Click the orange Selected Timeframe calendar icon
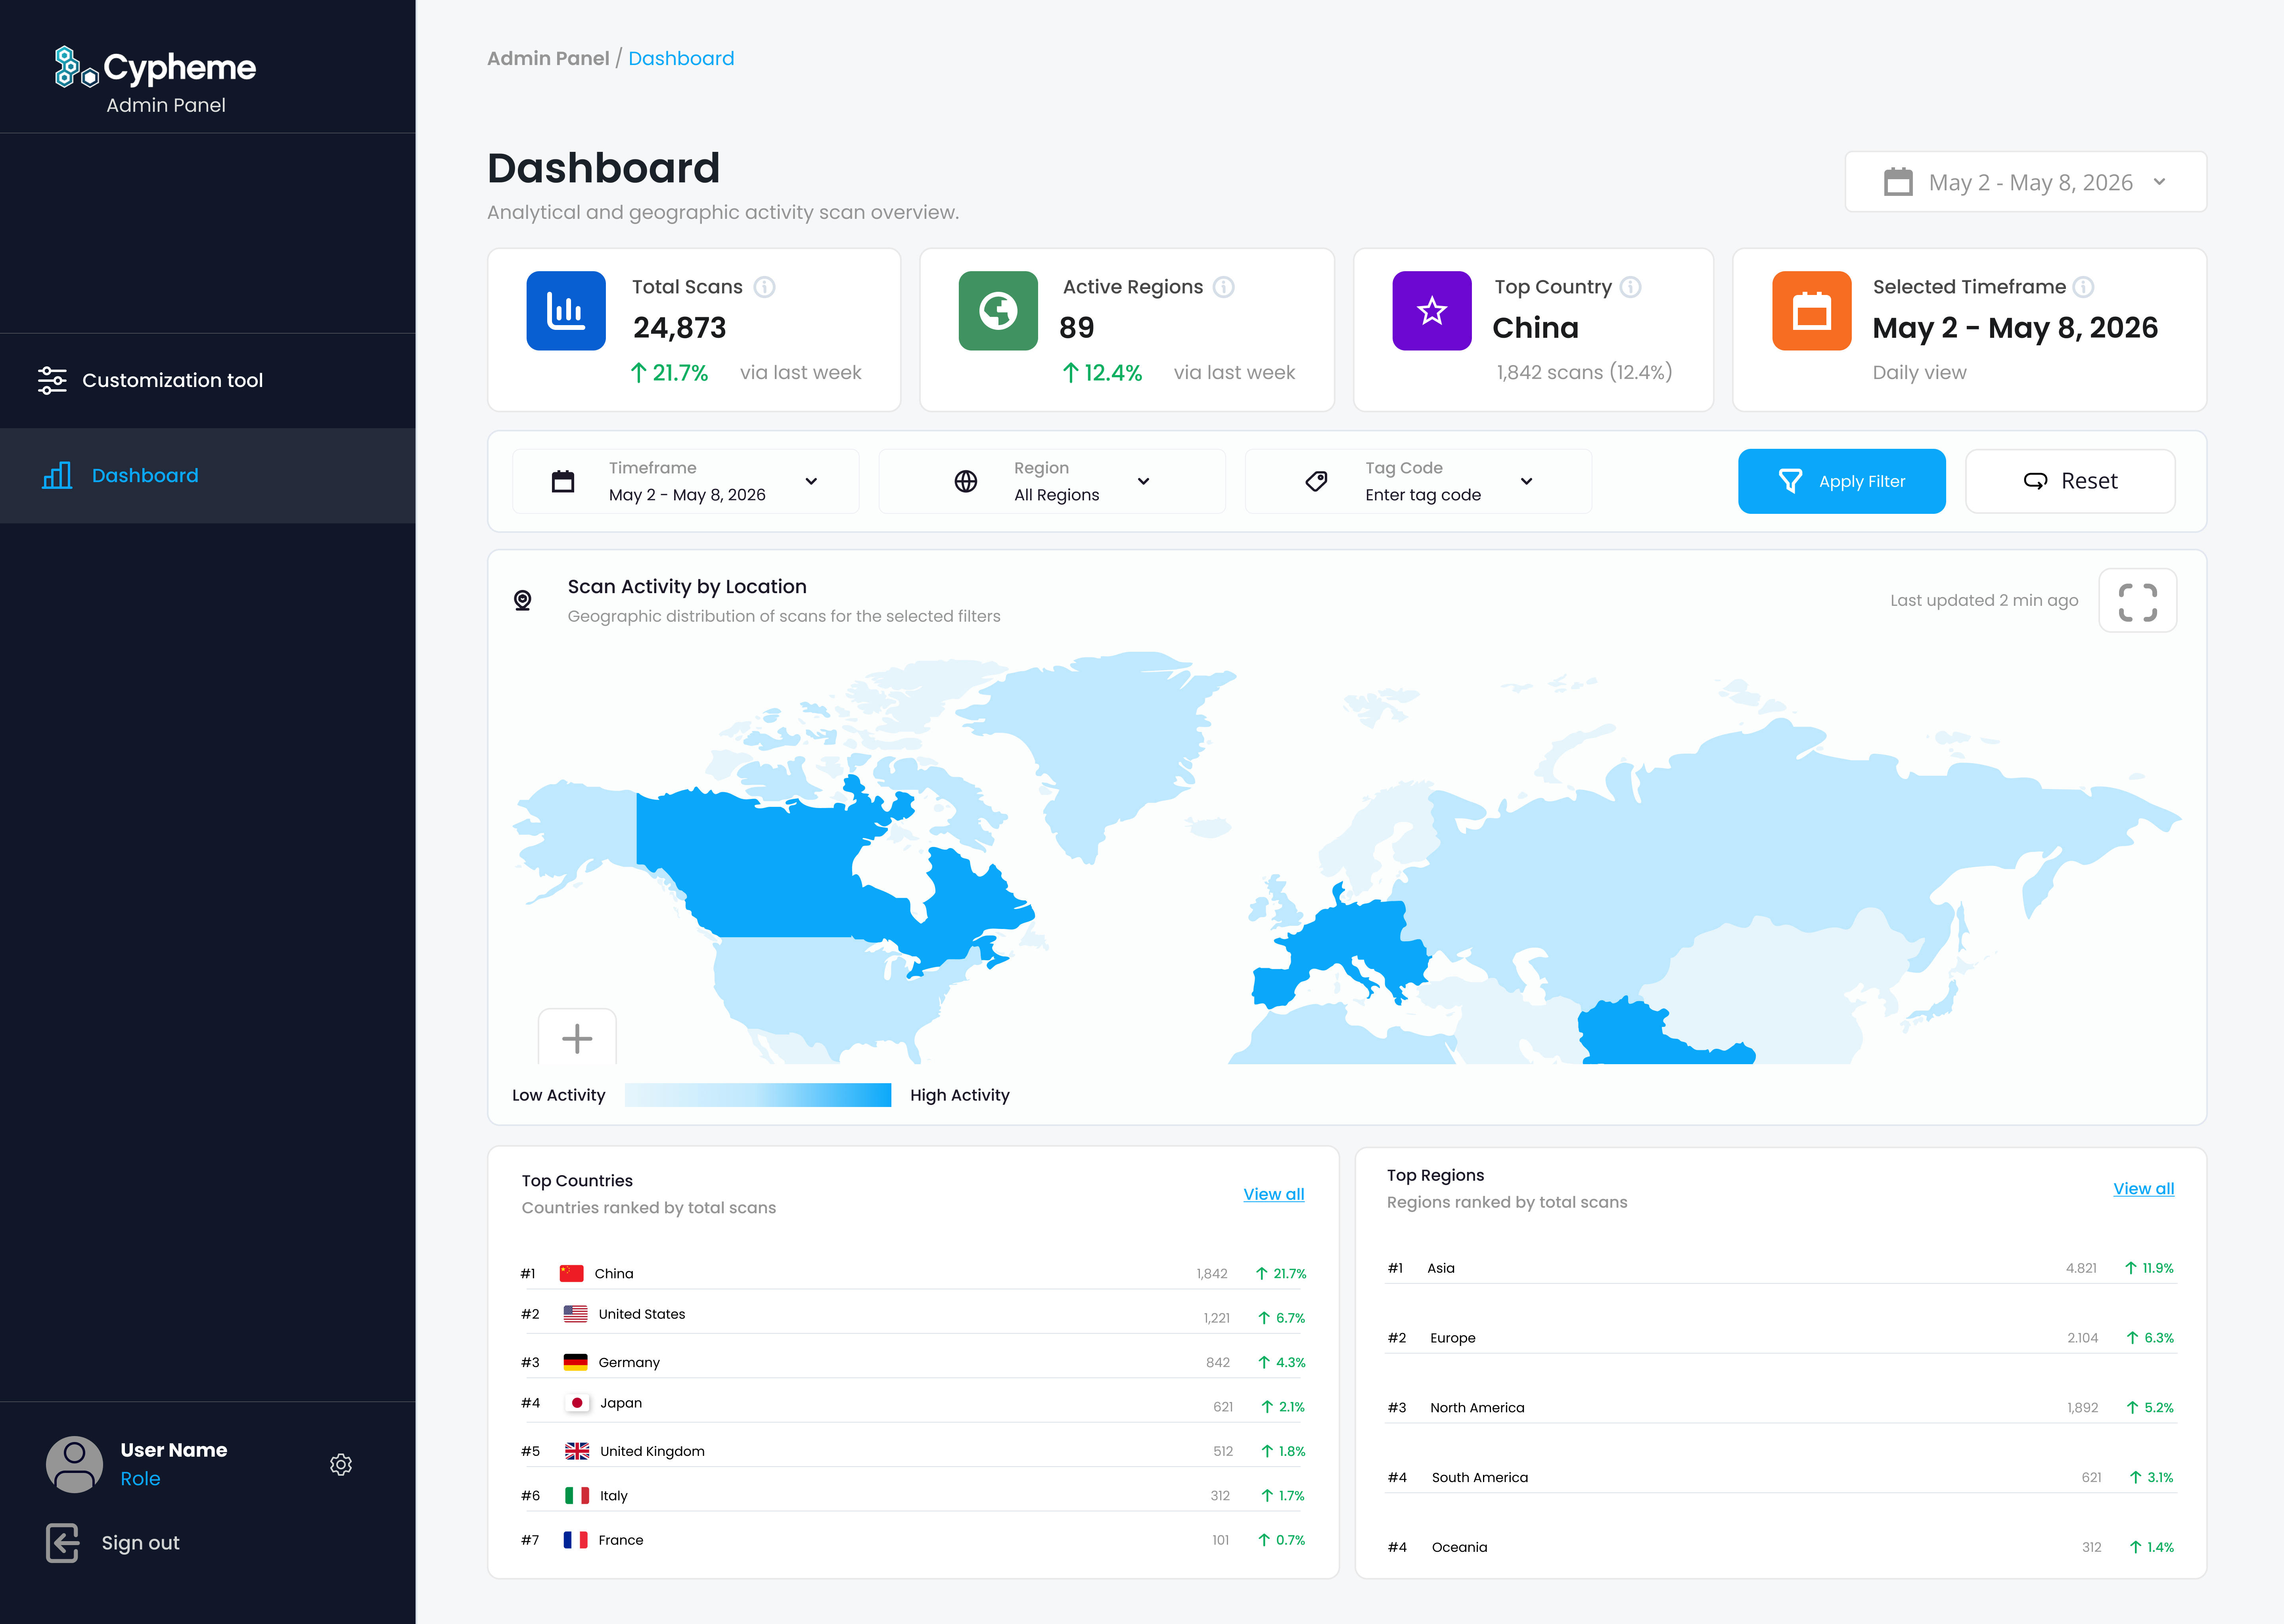 click(1812, 311)
